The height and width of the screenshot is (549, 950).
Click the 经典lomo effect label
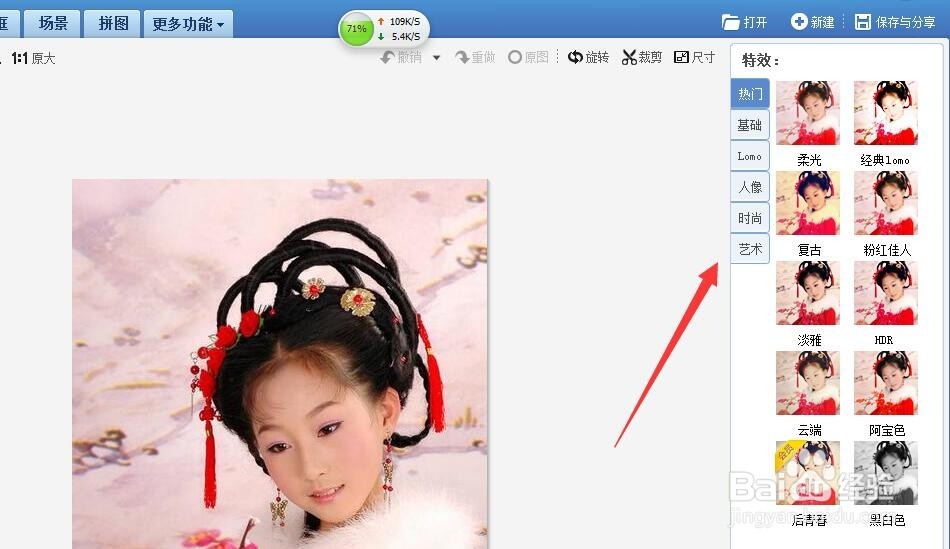tap(885, 160)
